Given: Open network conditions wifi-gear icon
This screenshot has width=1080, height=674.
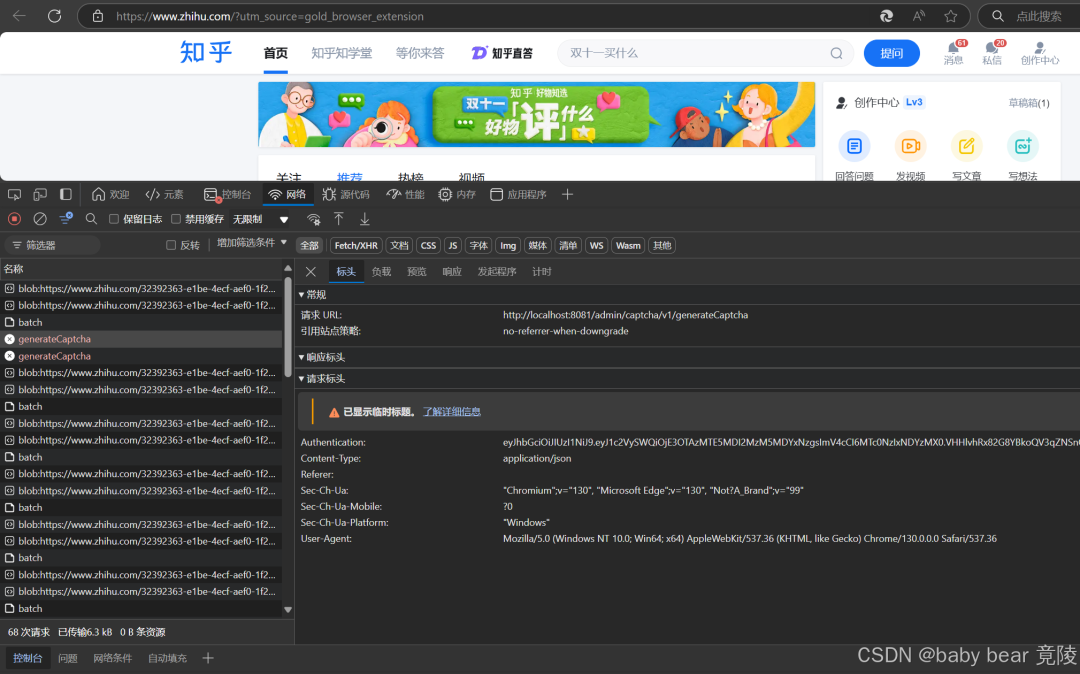Looking at the screenshot, I should pos(313,219).
